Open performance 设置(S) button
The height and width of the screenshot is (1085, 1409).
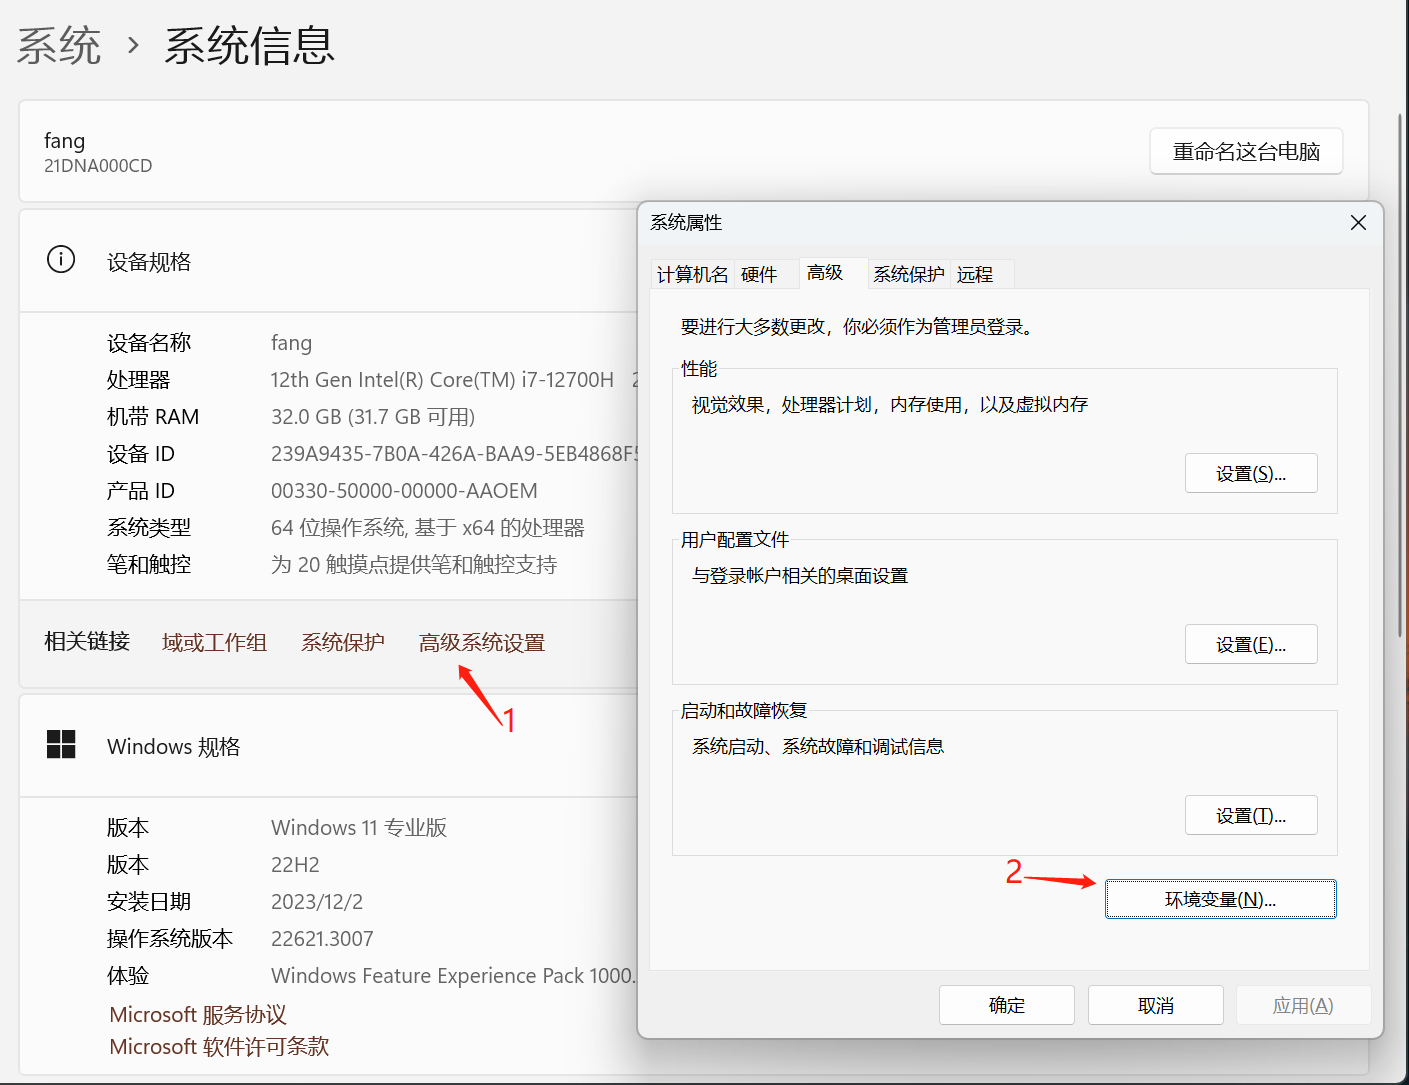(1251, 473)
